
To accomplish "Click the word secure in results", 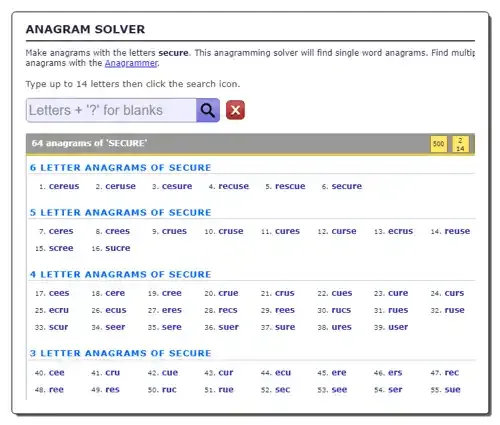I will [347, 186].
